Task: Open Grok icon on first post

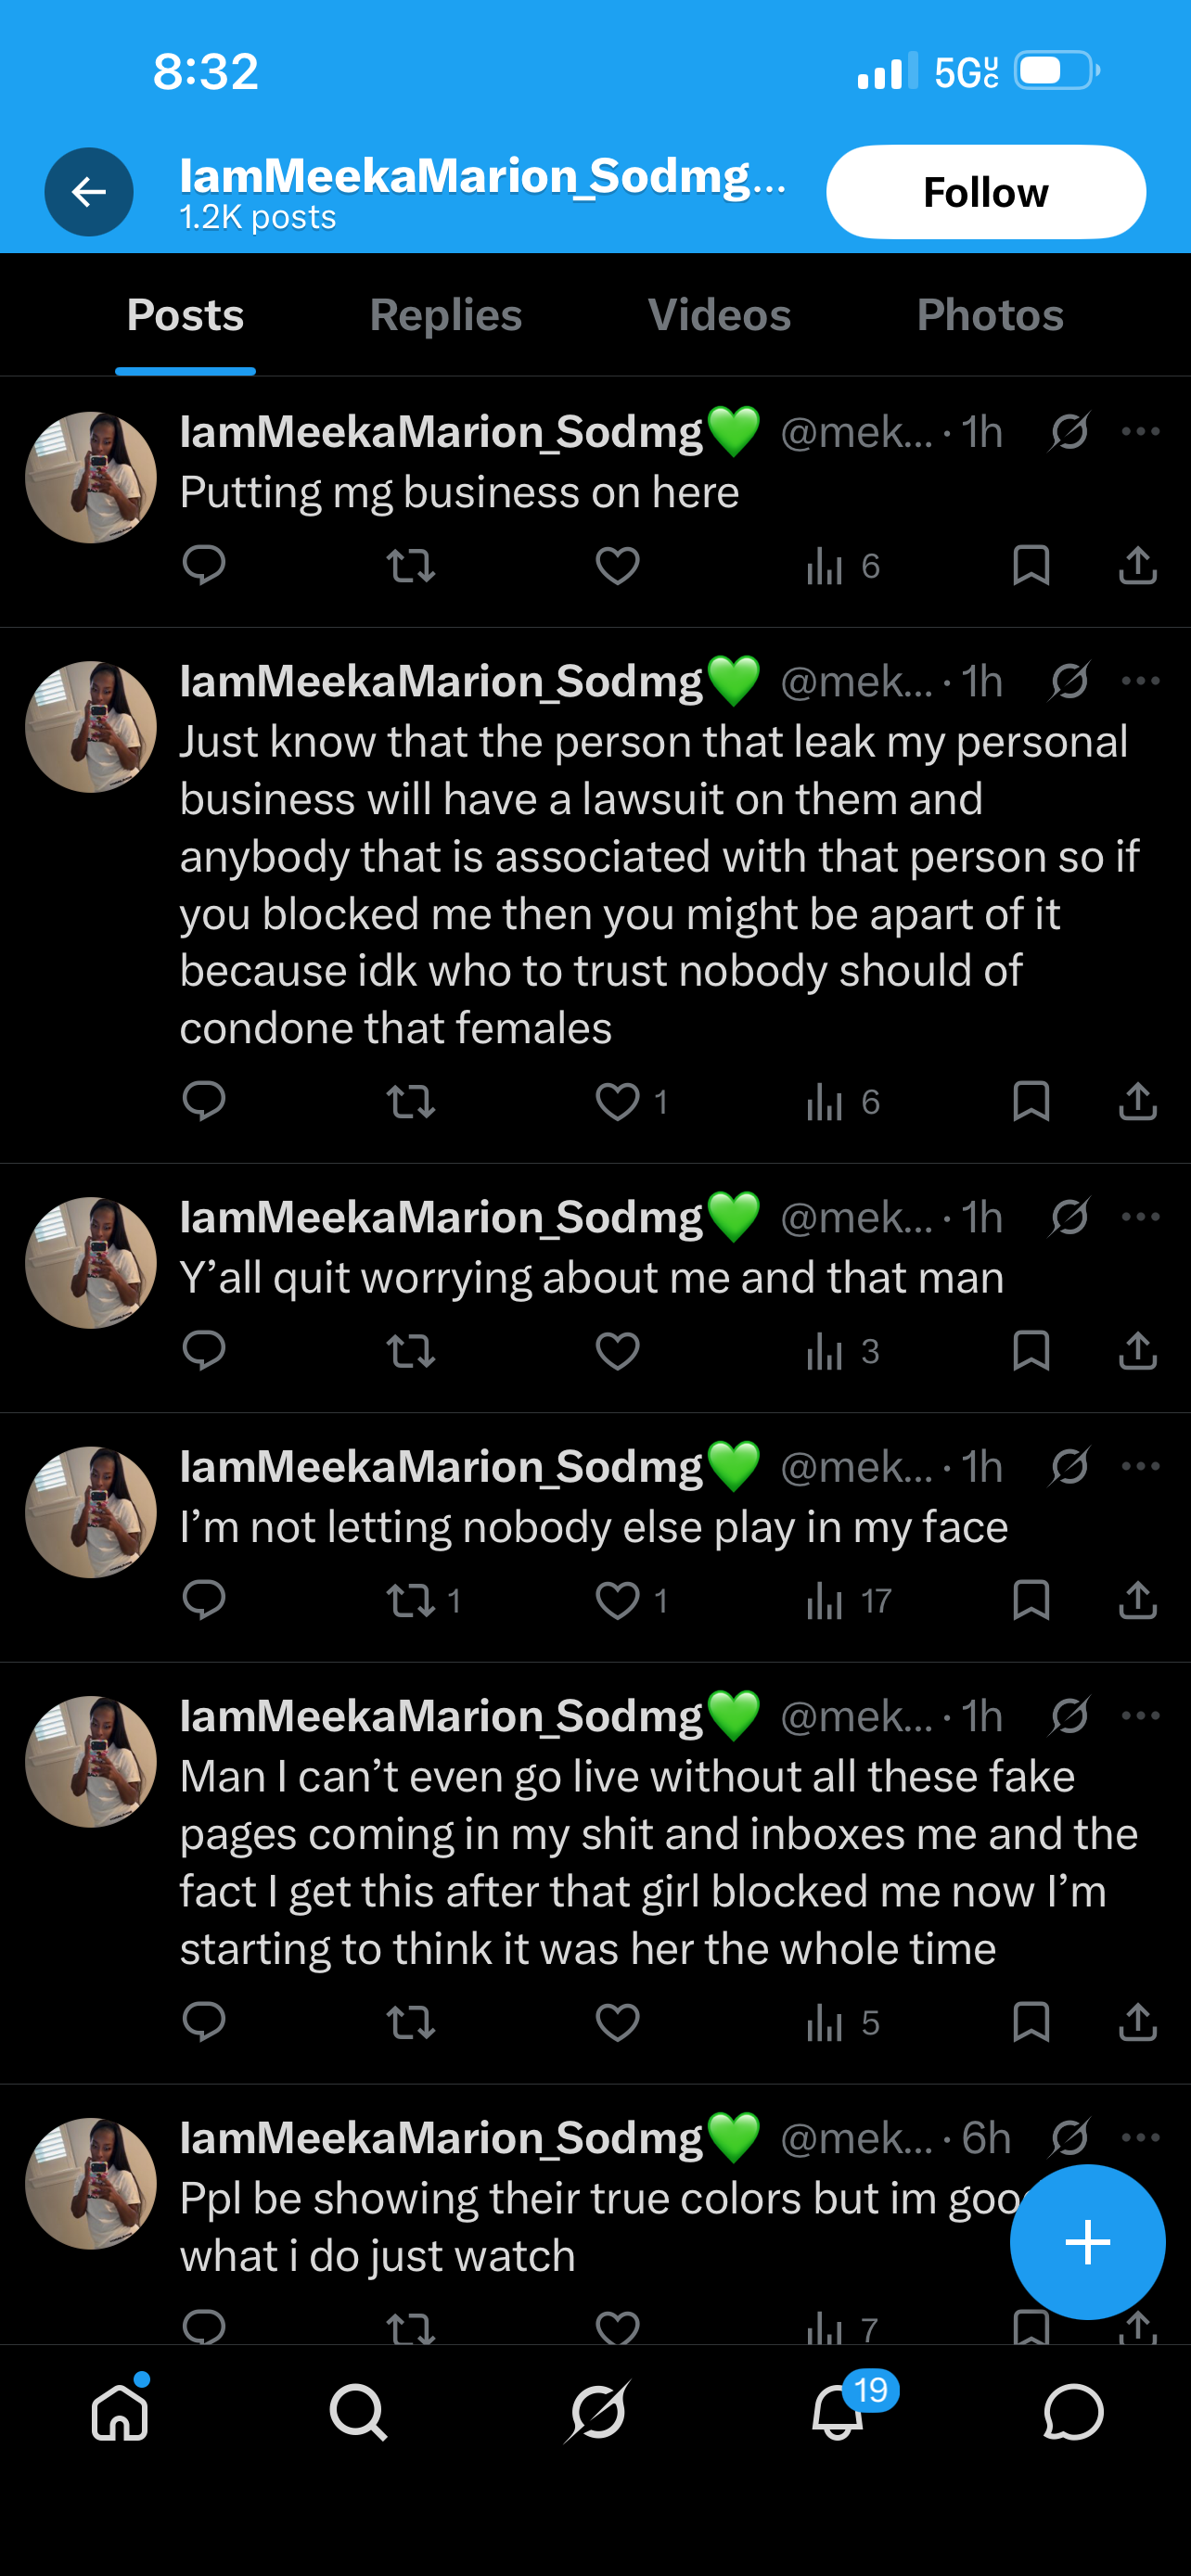Action: [1069, 432]
